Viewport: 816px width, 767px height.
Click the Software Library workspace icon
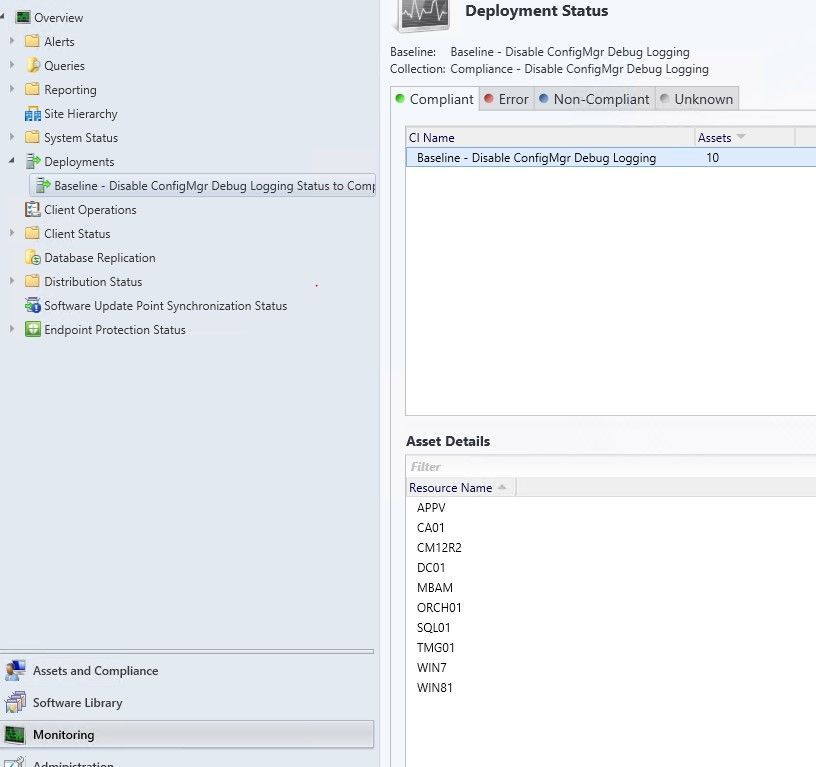(15, 702)
